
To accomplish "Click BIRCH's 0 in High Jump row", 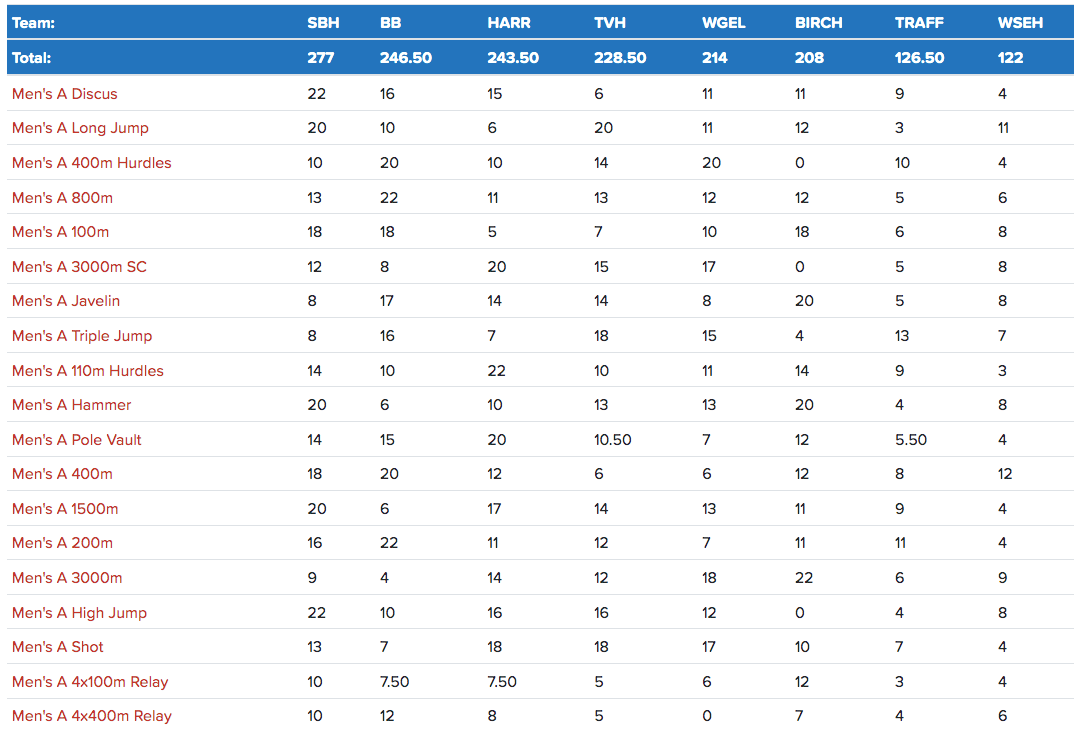I will (x=800, y=613).
